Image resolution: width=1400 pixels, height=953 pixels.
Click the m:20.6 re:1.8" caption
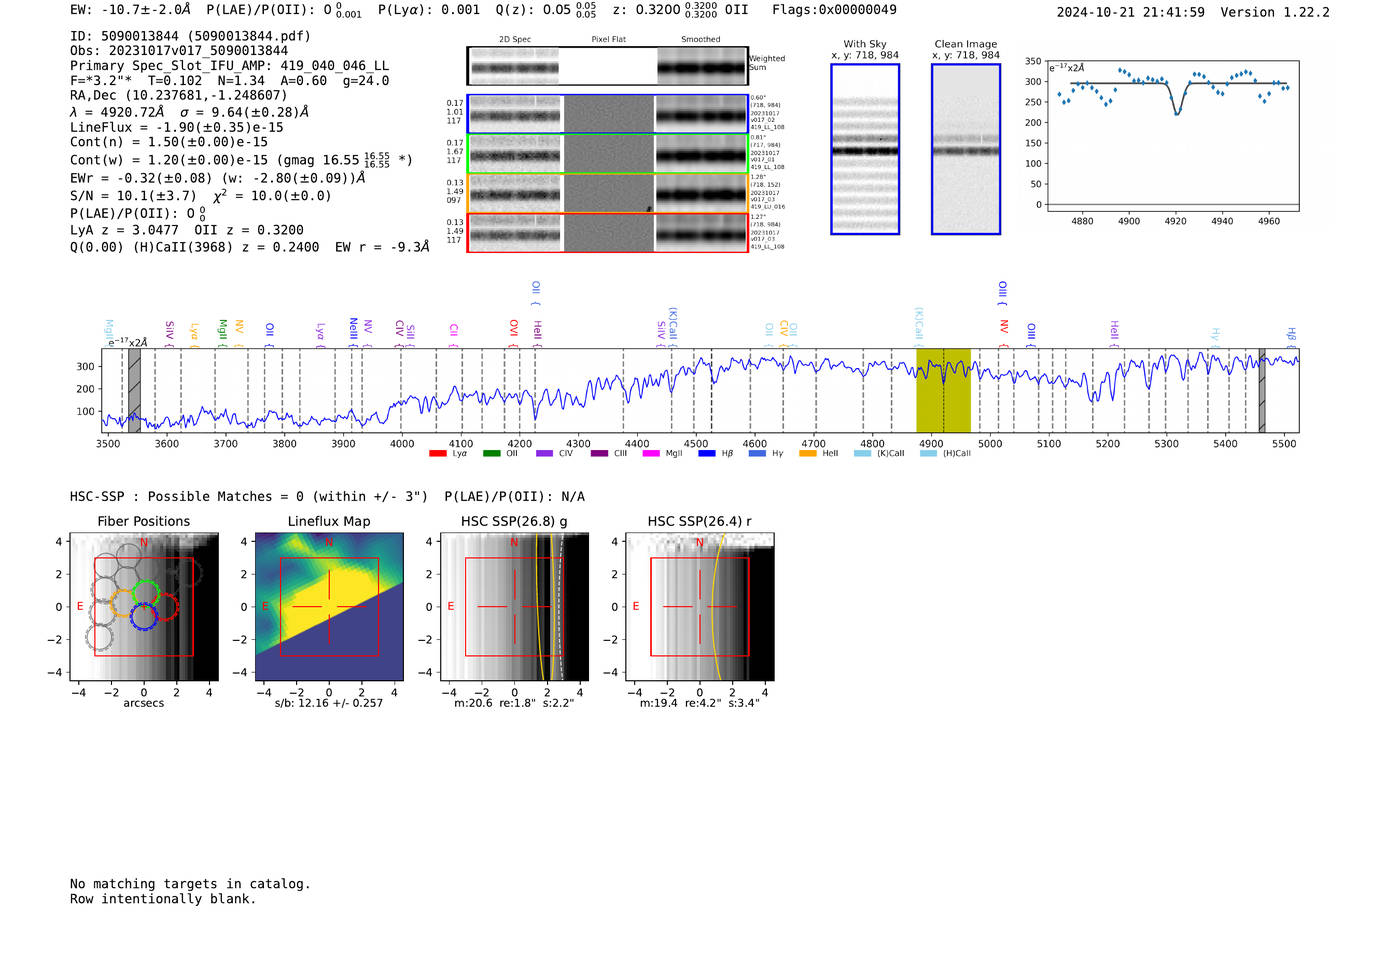pyautogui.click(x=514, y=703)
